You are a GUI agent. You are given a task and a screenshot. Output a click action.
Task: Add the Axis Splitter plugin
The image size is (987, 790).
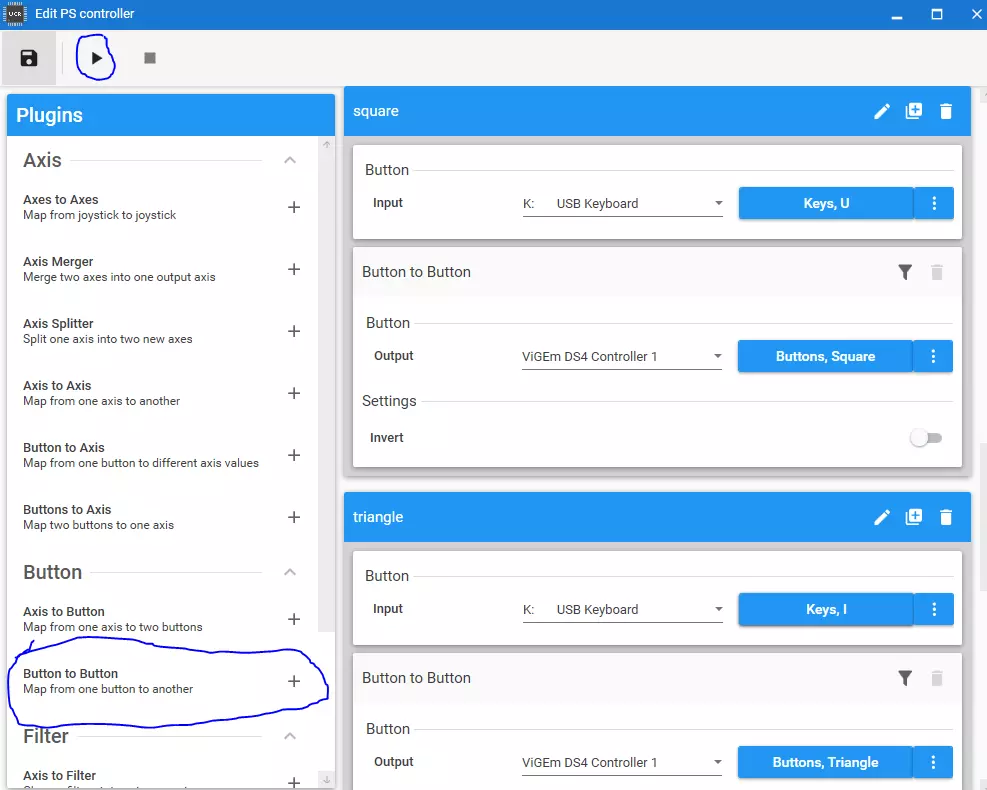click(293, 331)
